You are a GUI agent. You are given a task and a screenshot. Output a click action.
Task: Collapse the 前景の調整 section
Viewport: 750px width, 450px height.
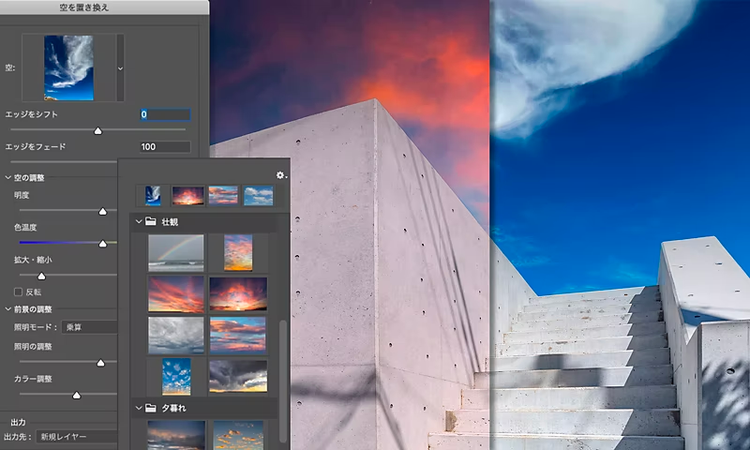(x=8, y=309)
